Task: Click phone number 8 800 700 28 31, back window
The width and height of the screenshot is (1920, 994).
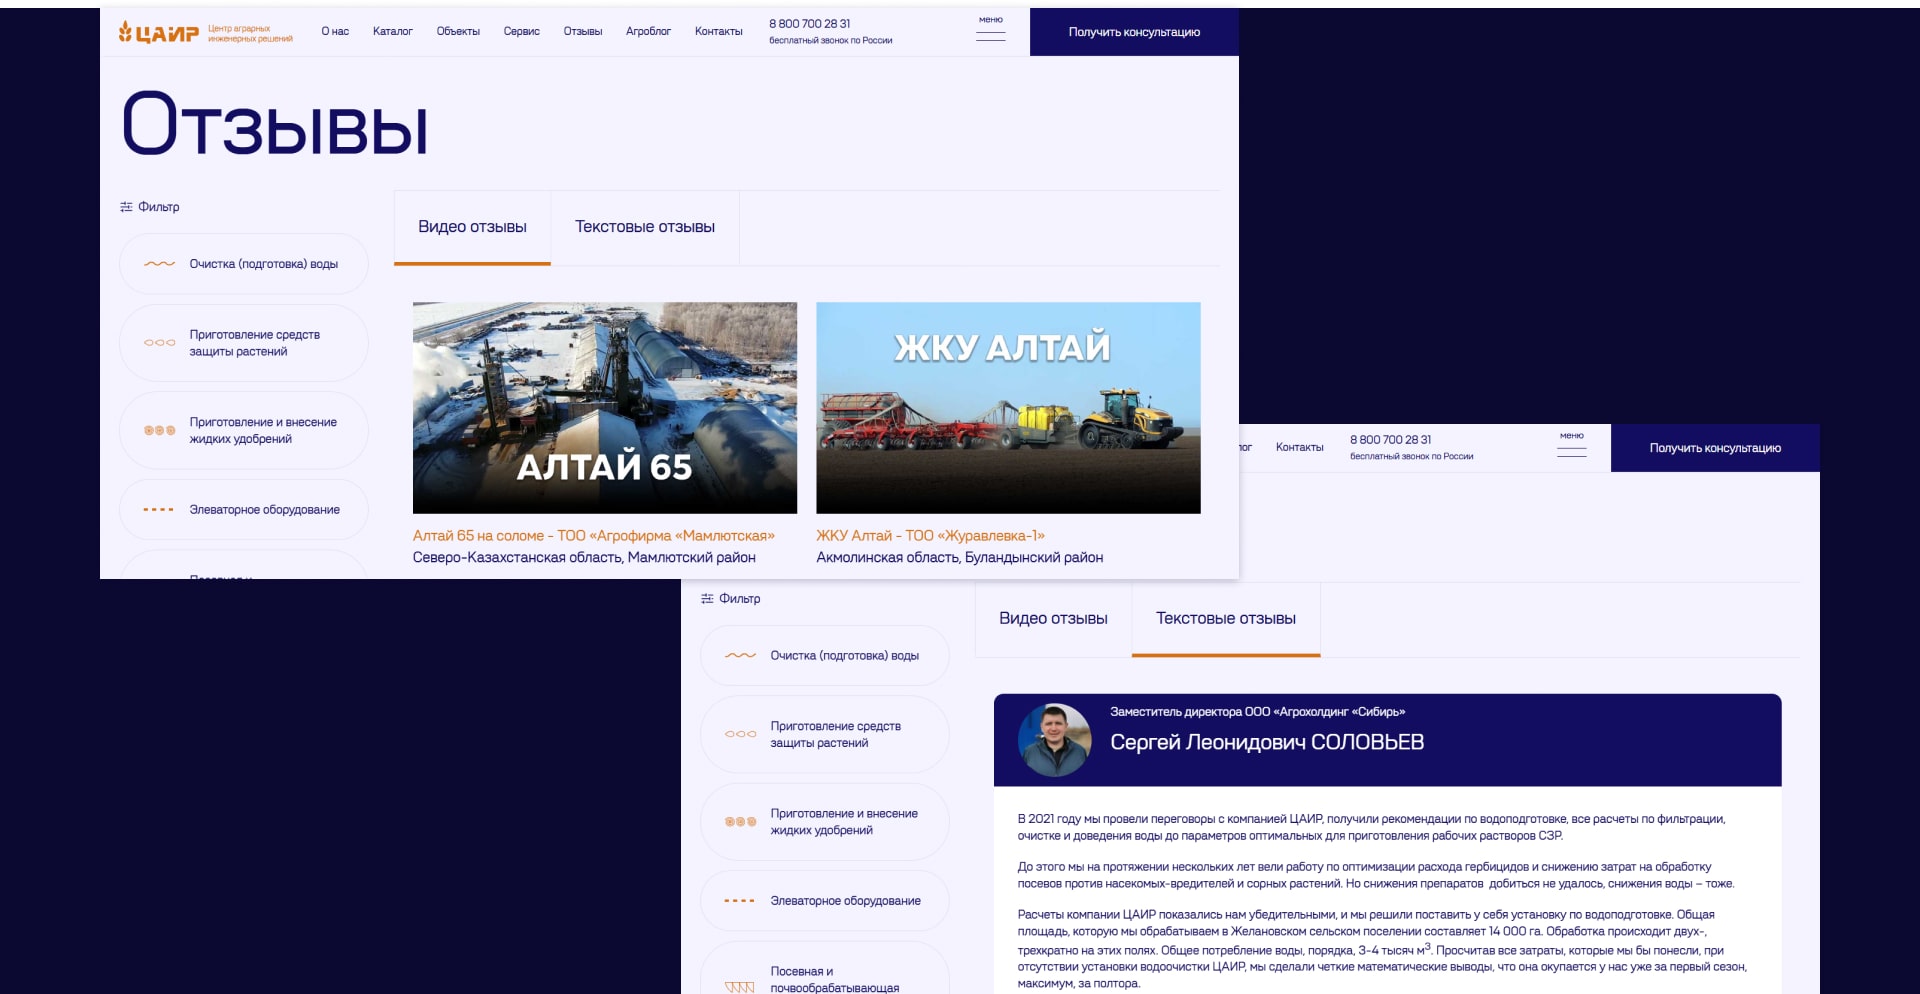Action: click(x=1391, y=440)
